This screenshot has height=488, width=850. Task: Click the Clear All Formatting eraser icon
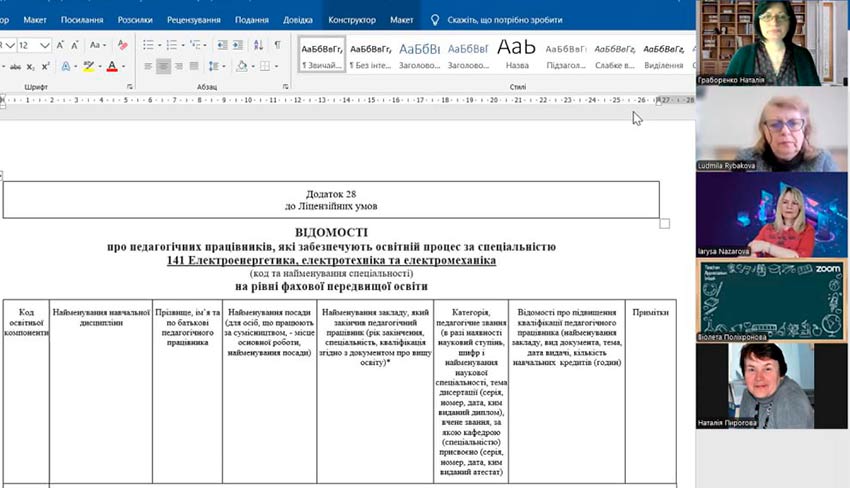(x=122, y=45)
